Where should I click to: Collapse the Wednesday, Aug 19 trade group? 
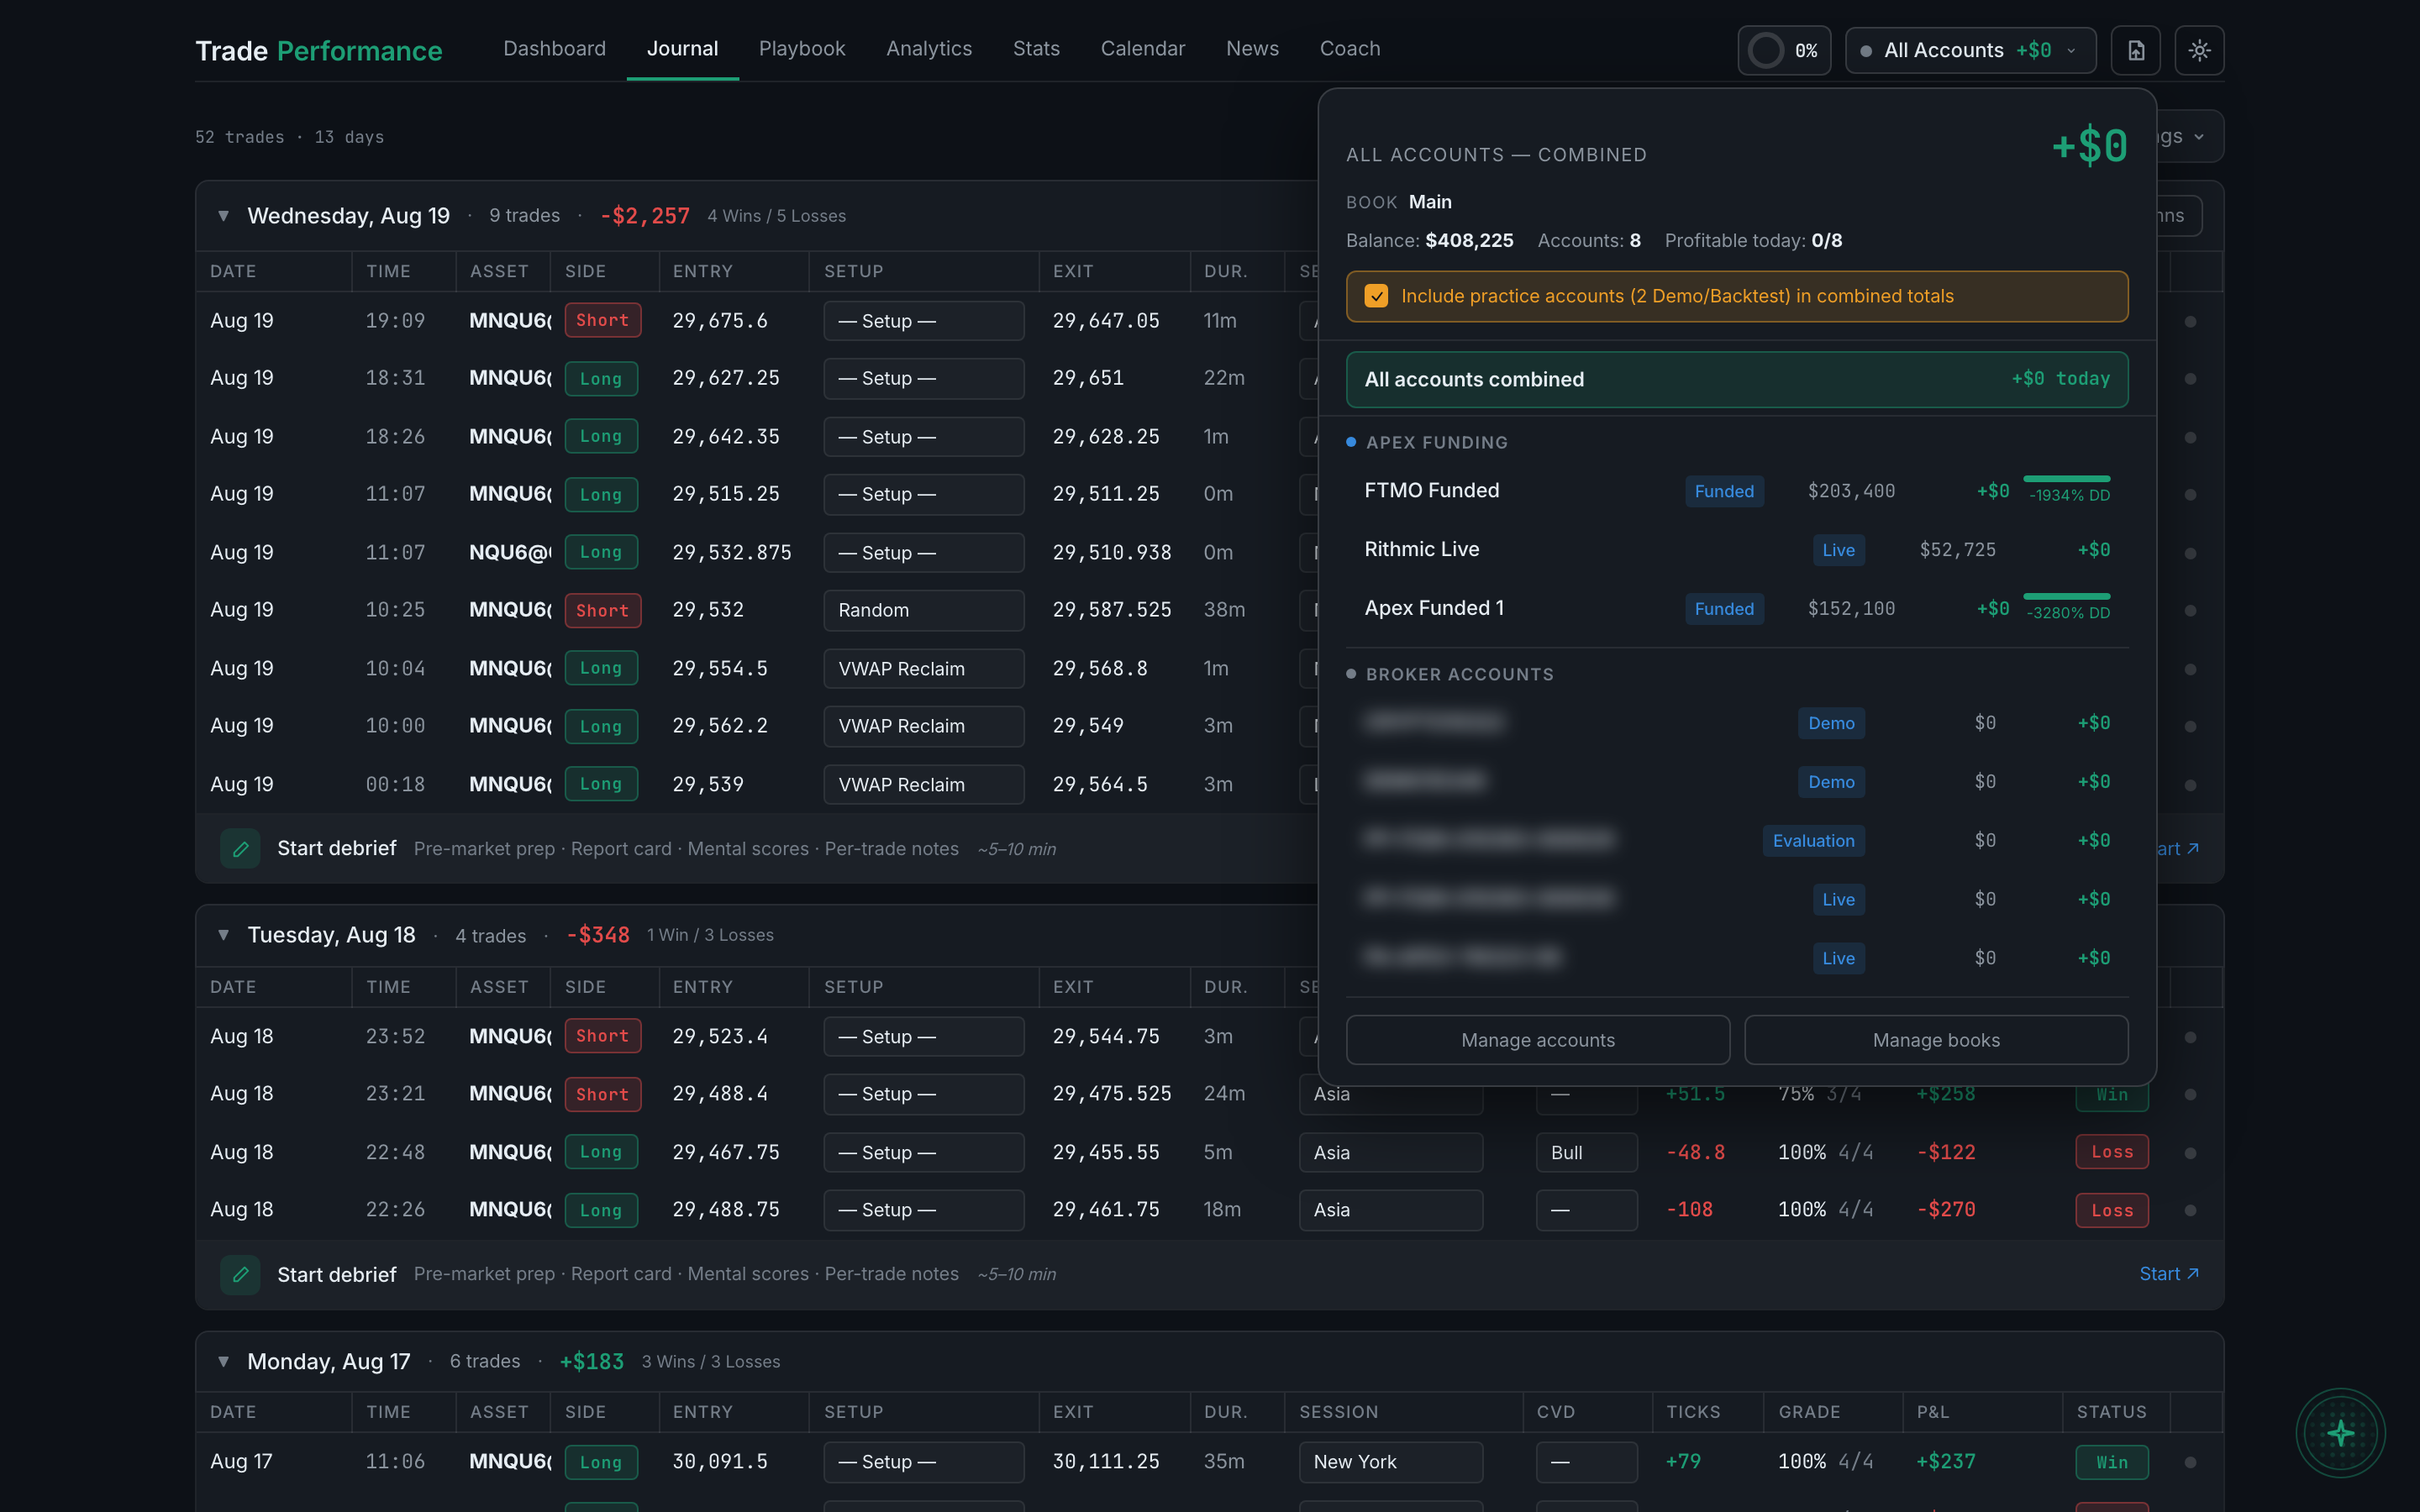(x=224, y=216)
